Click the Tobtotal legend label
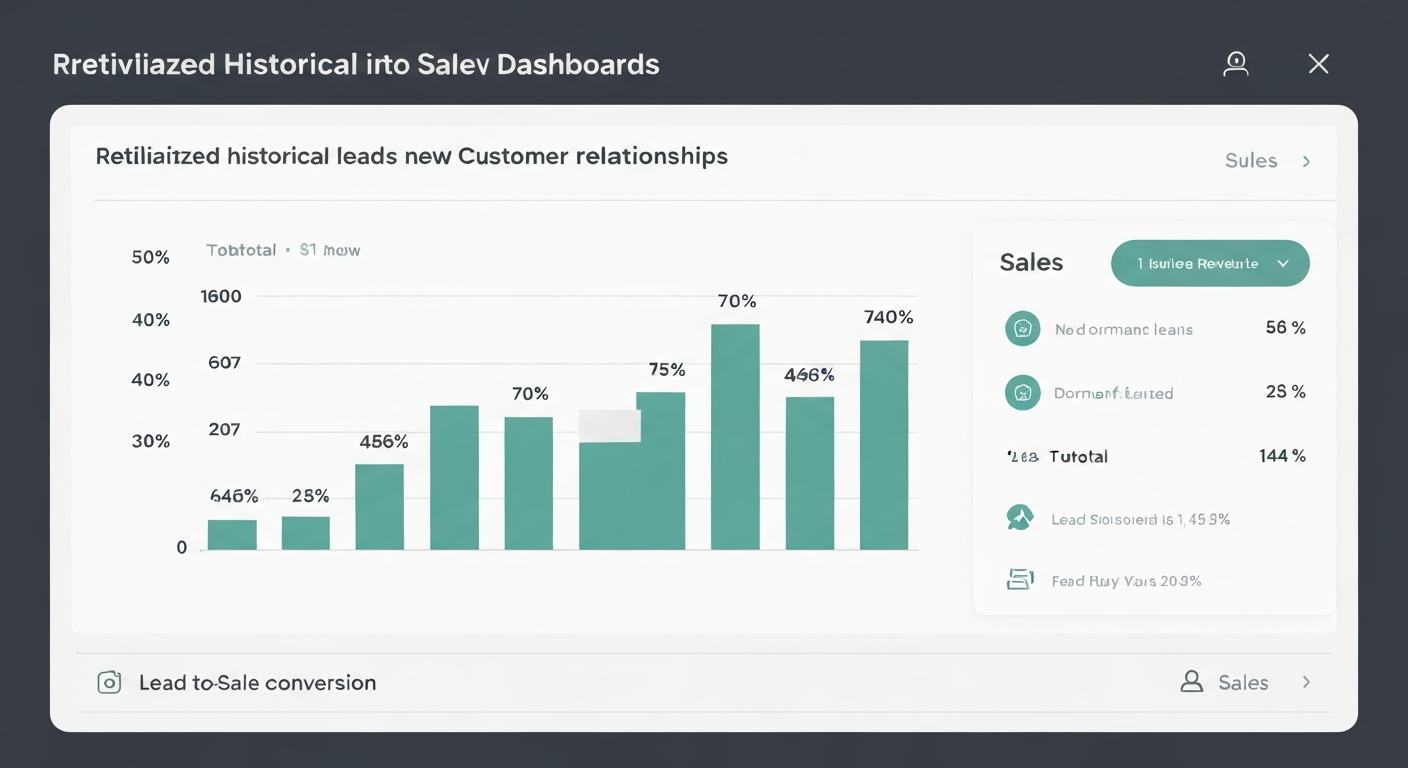Viewport: 1408px width, 768px height. click(241, 250)
